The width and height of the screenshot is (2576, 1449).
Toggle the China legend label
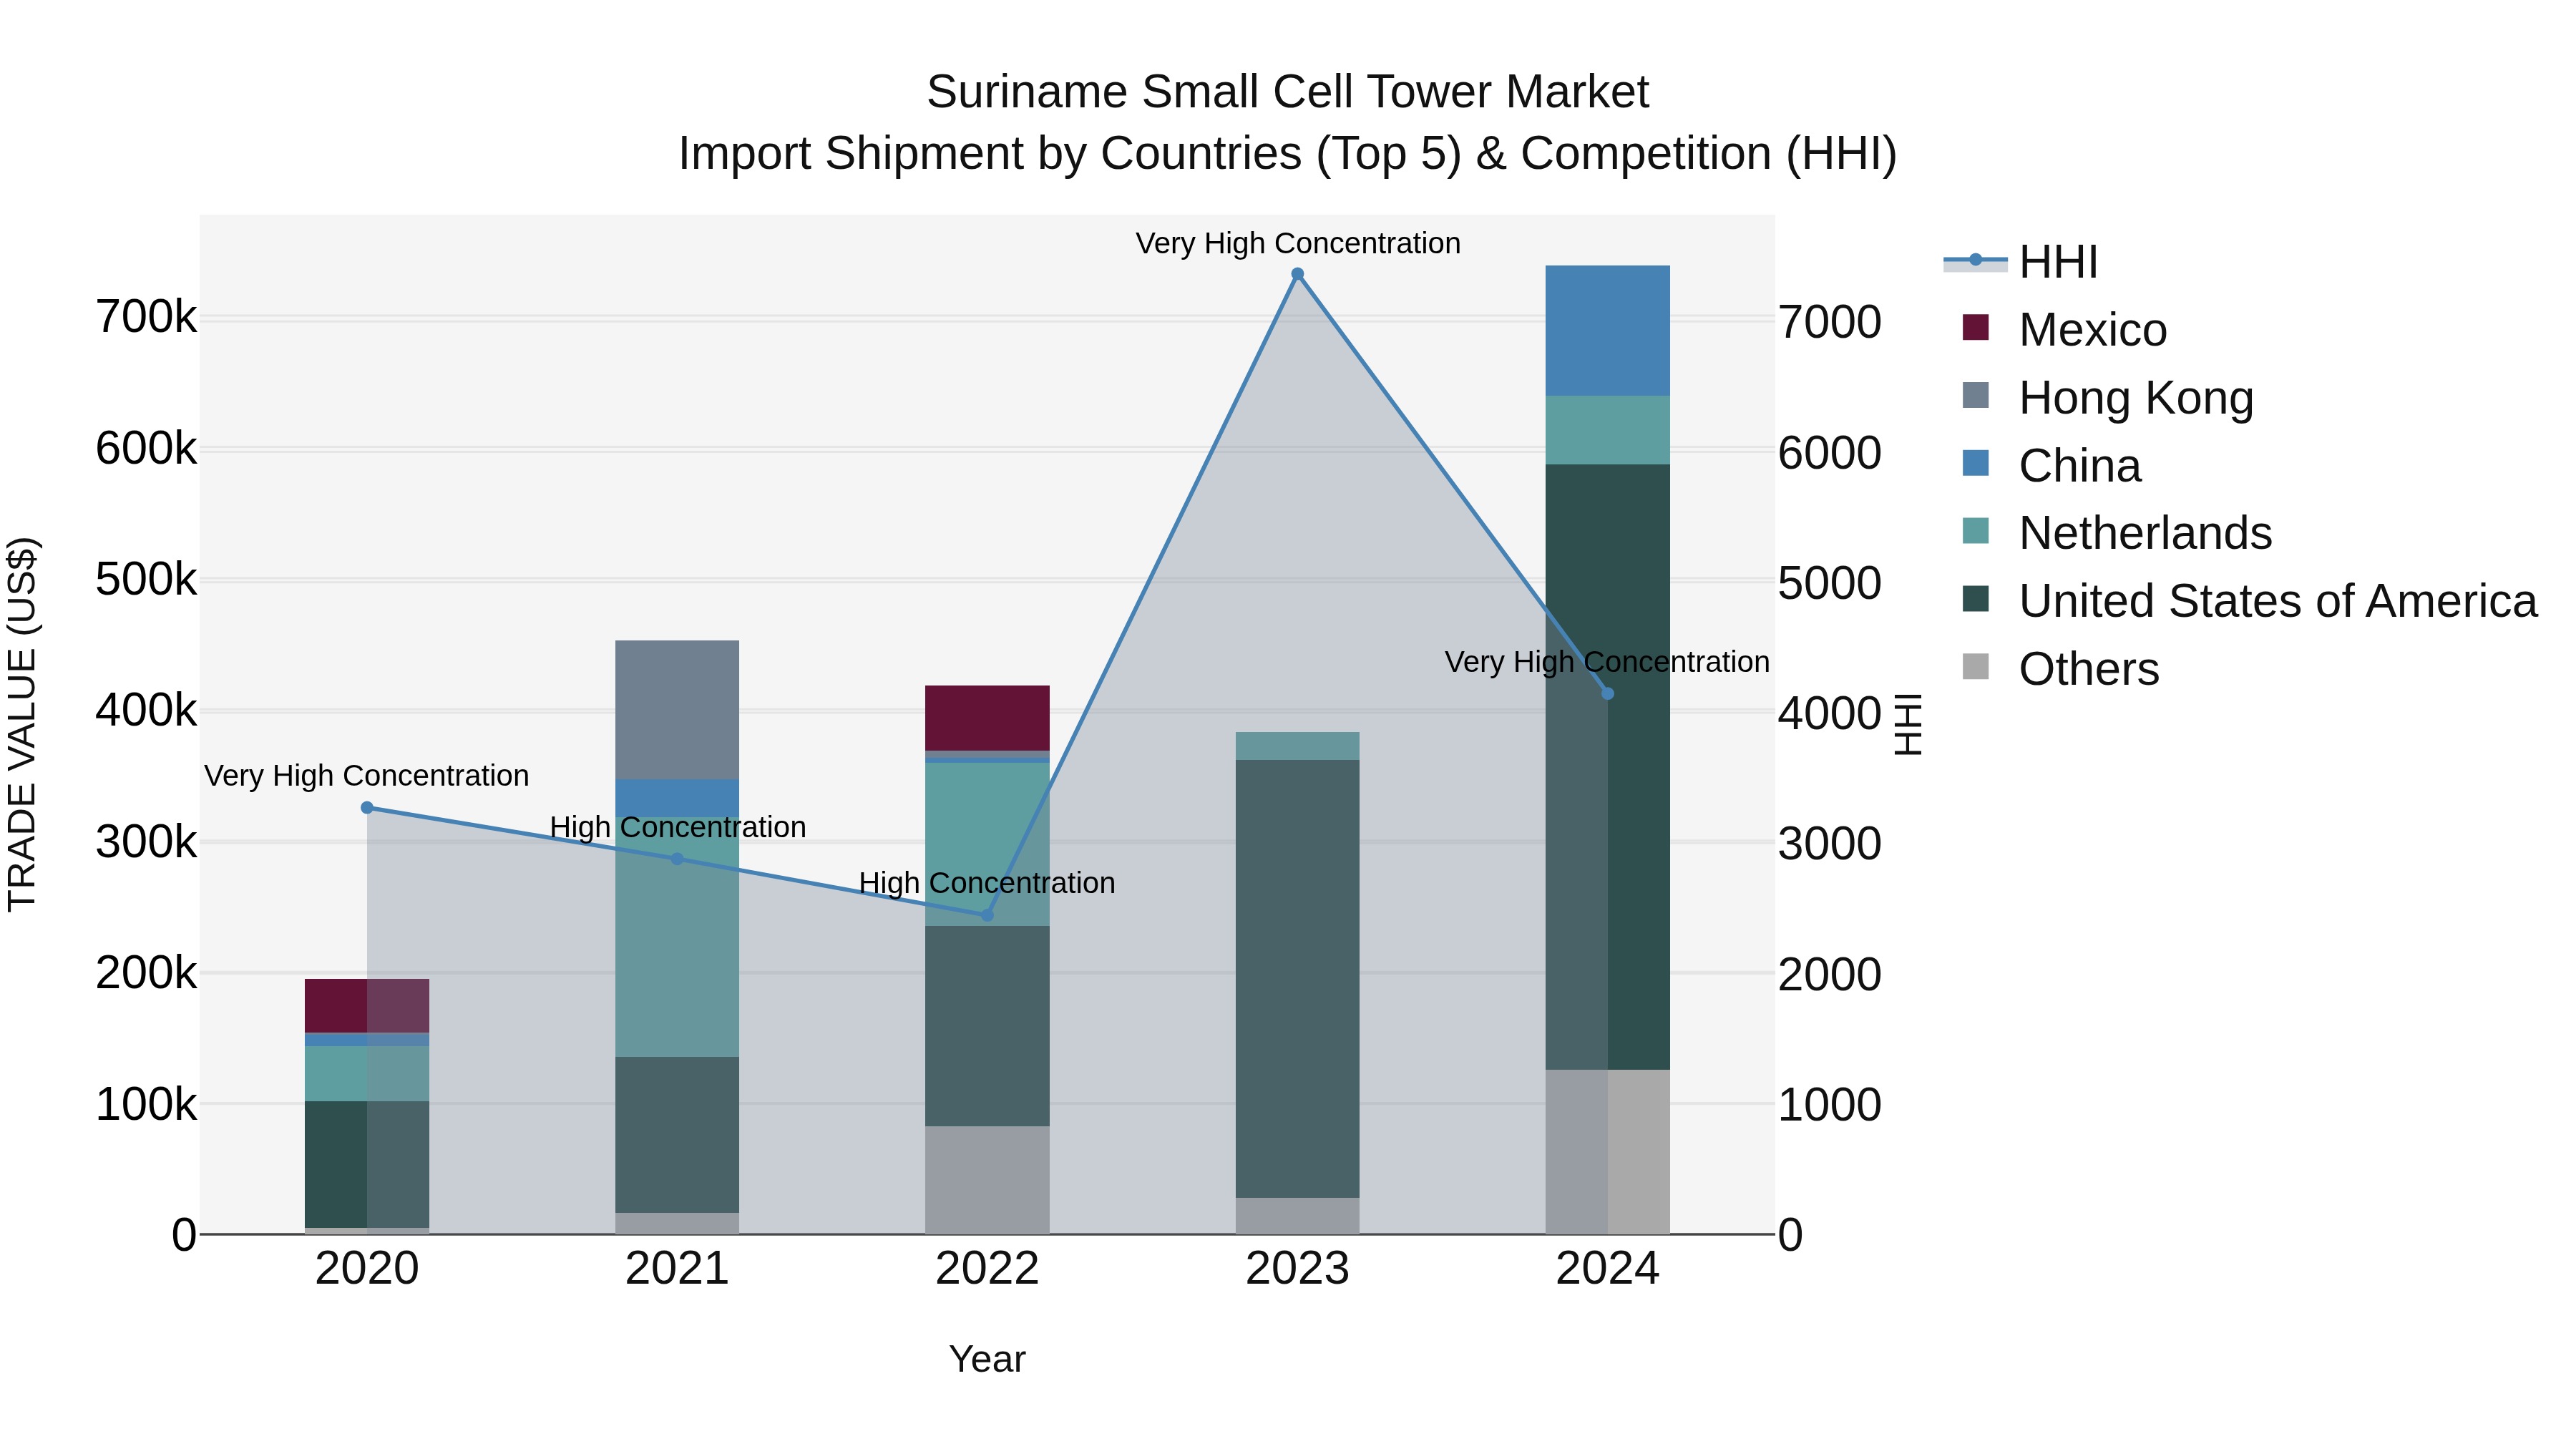click(x=2079, y=466)
